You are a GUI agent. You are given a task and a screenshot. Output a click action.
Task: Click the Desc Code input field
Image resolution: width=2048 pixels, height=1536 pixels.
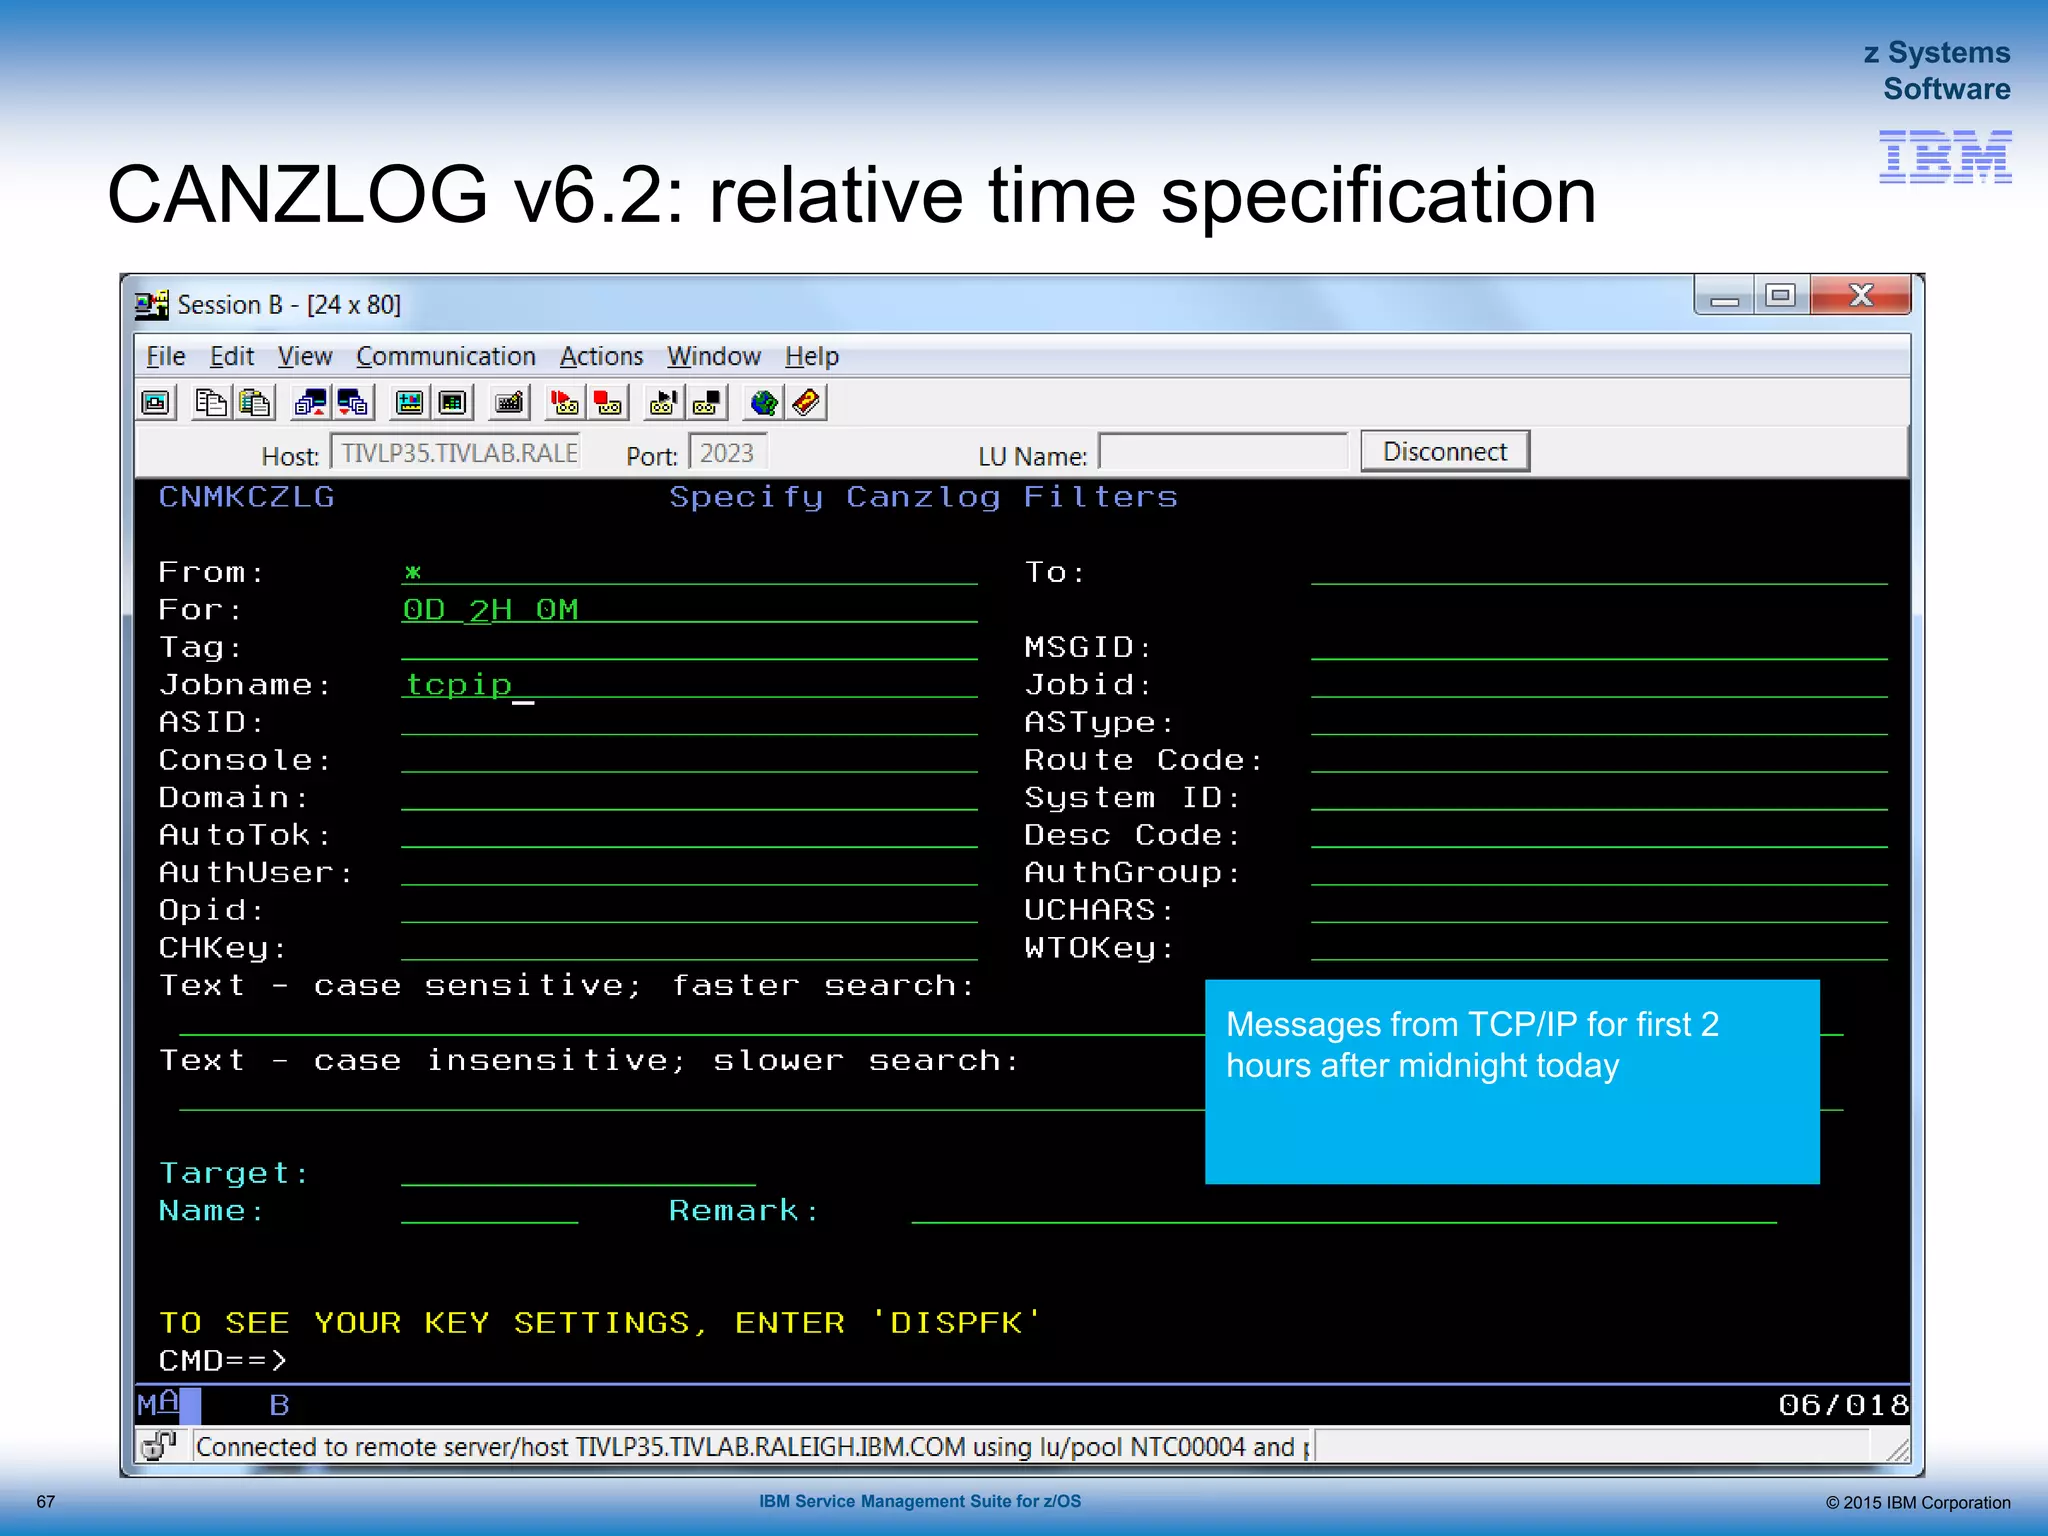point(1599,835)
